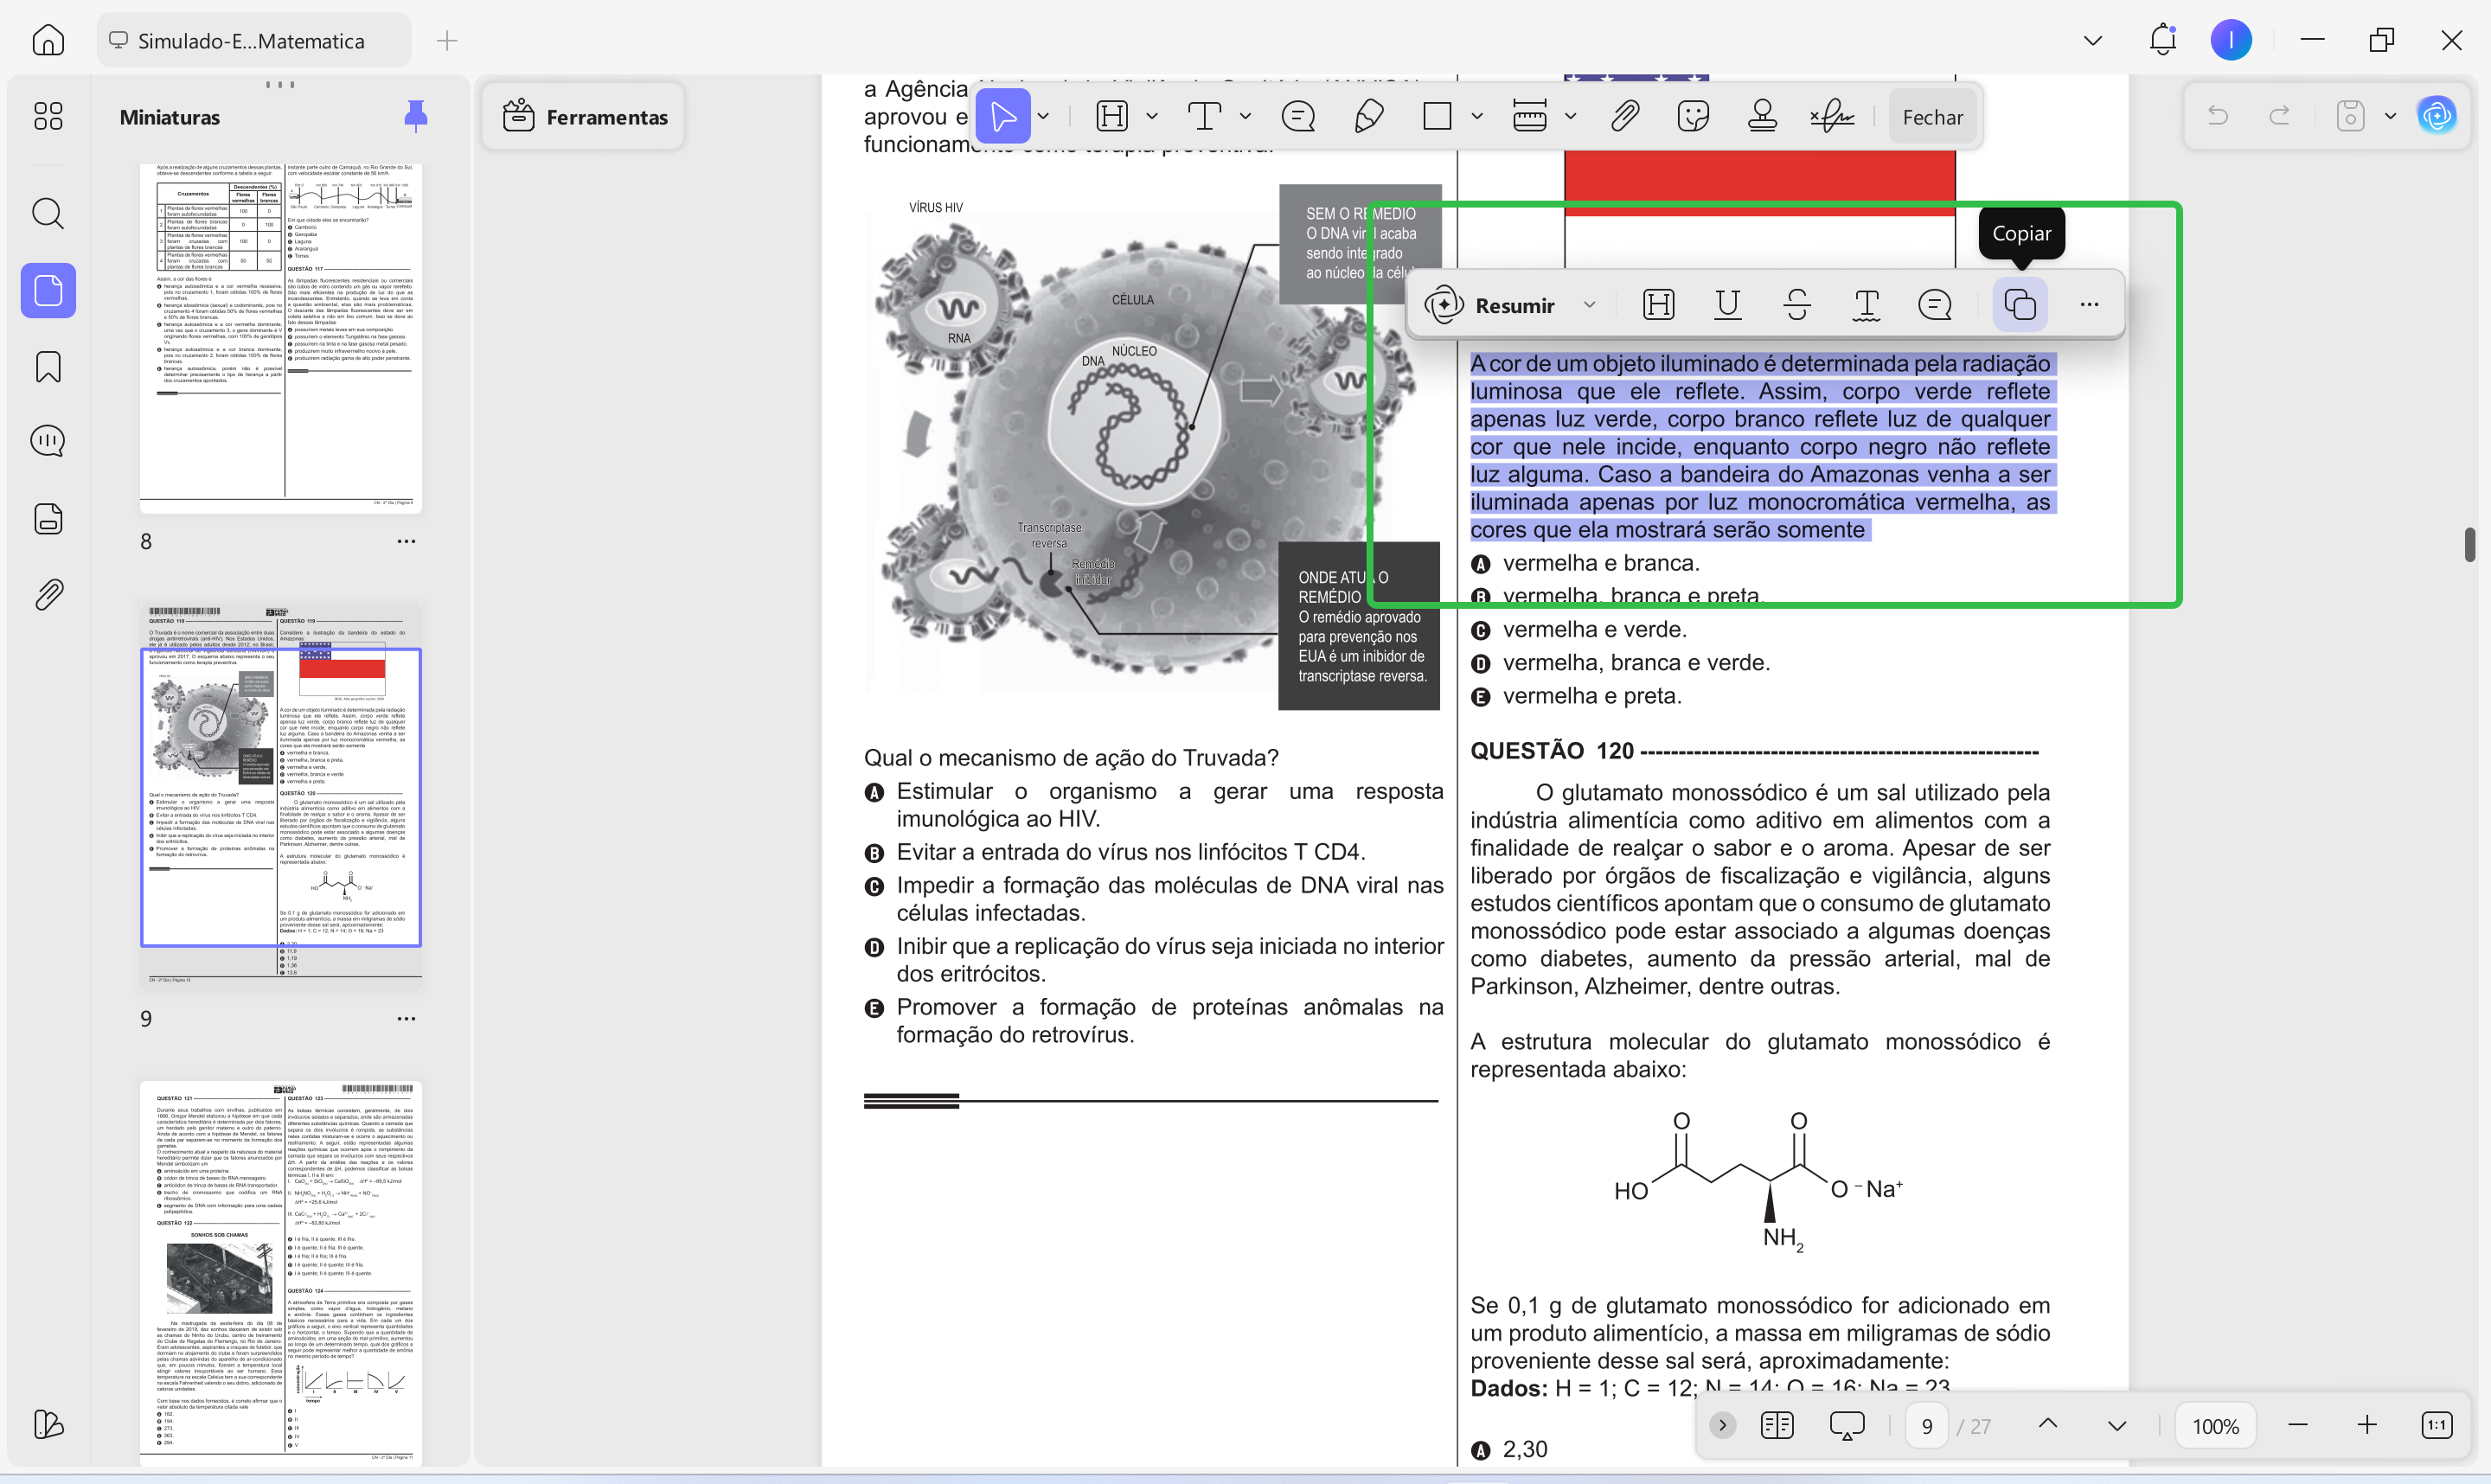Redo the last action

coord(2280,116)
